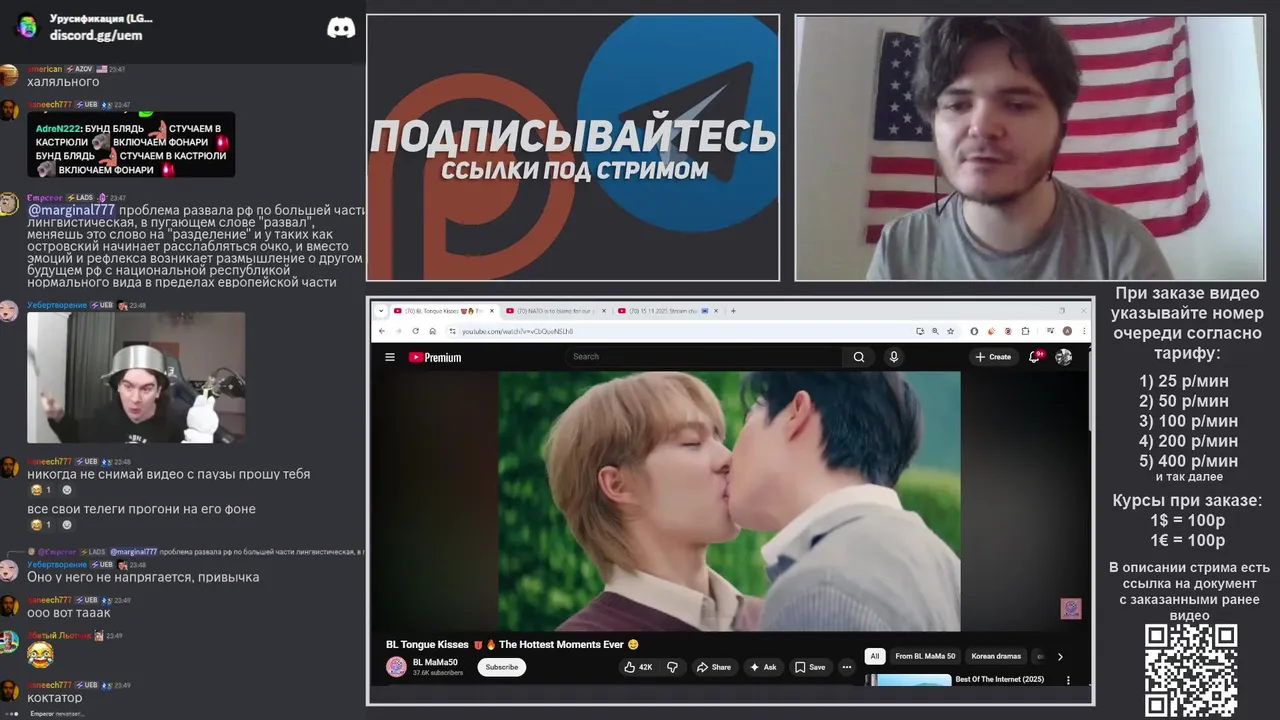This screenshot has width=1280, height=720.
Task: Click the laughing emoji reaction under 'никогда не снимай'
Action: pyautogui.click(x=41, y=490)
